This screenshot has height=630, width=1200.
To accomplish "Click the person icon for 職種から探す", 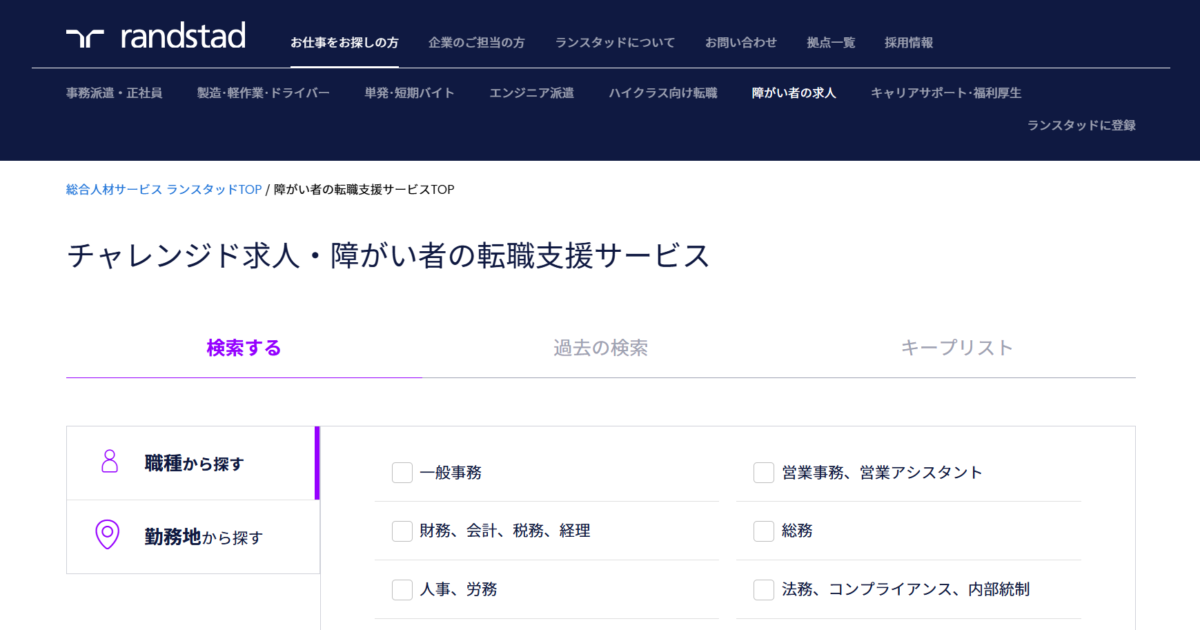I will coord(109,462).
